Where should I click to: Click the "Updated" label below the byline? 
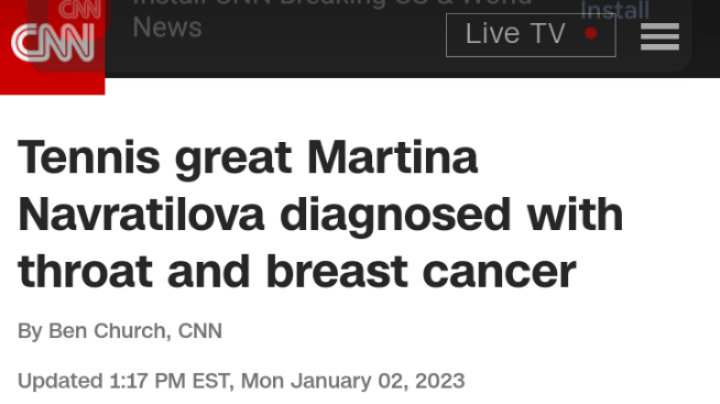click(59, 381)
